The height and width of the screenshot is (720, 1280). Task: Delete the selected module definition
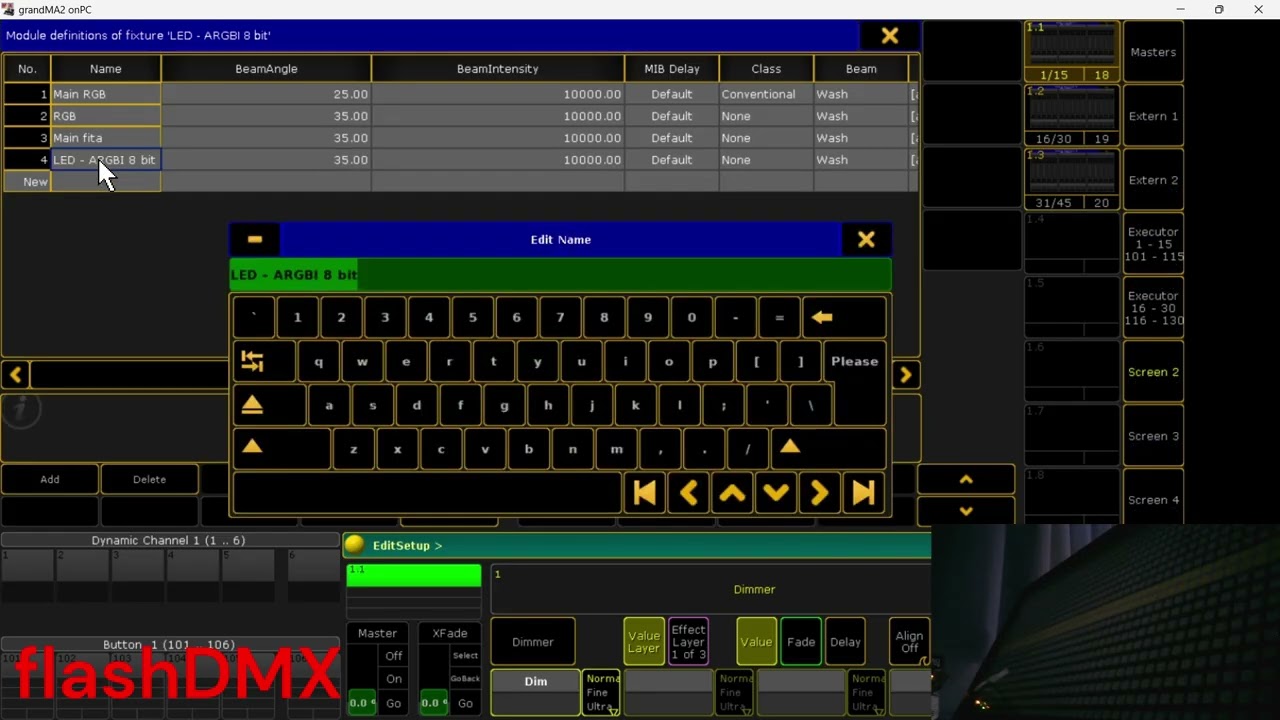point(150,479)
